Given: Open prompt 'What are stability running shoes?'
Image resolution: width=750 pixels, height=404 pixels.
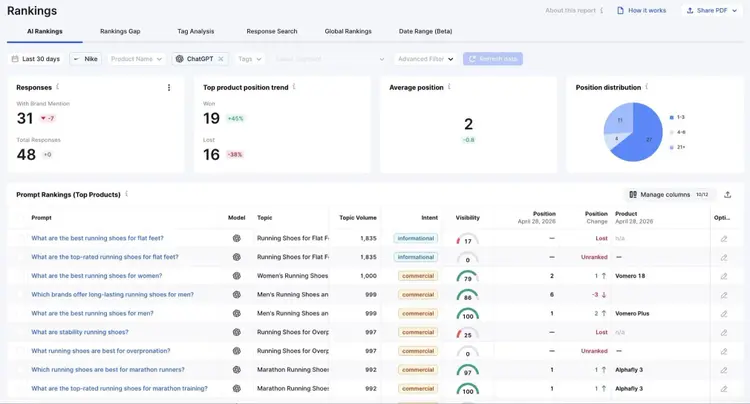Looking at the screenshot, I should tap(80, 332).
